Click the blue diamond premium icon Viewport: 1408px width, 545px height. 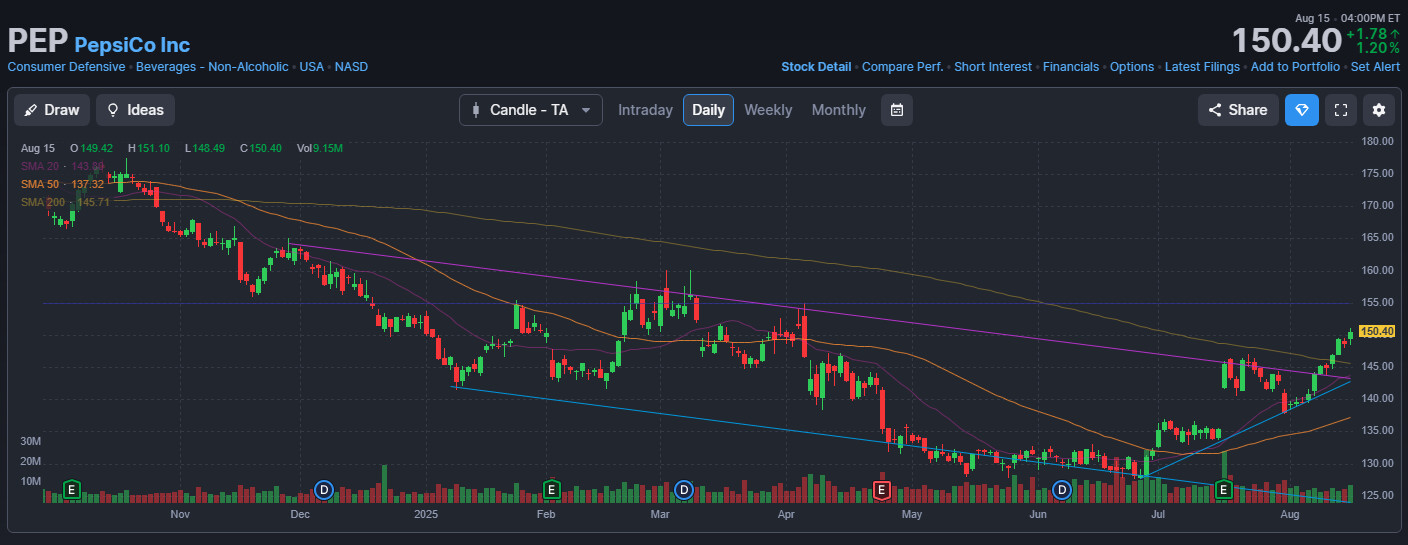pos(1301,110)
